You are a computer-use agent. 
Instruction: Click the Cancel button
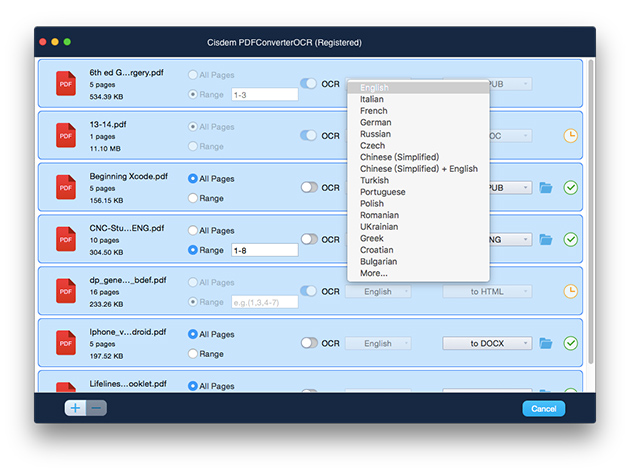click(x=543, y=408)
